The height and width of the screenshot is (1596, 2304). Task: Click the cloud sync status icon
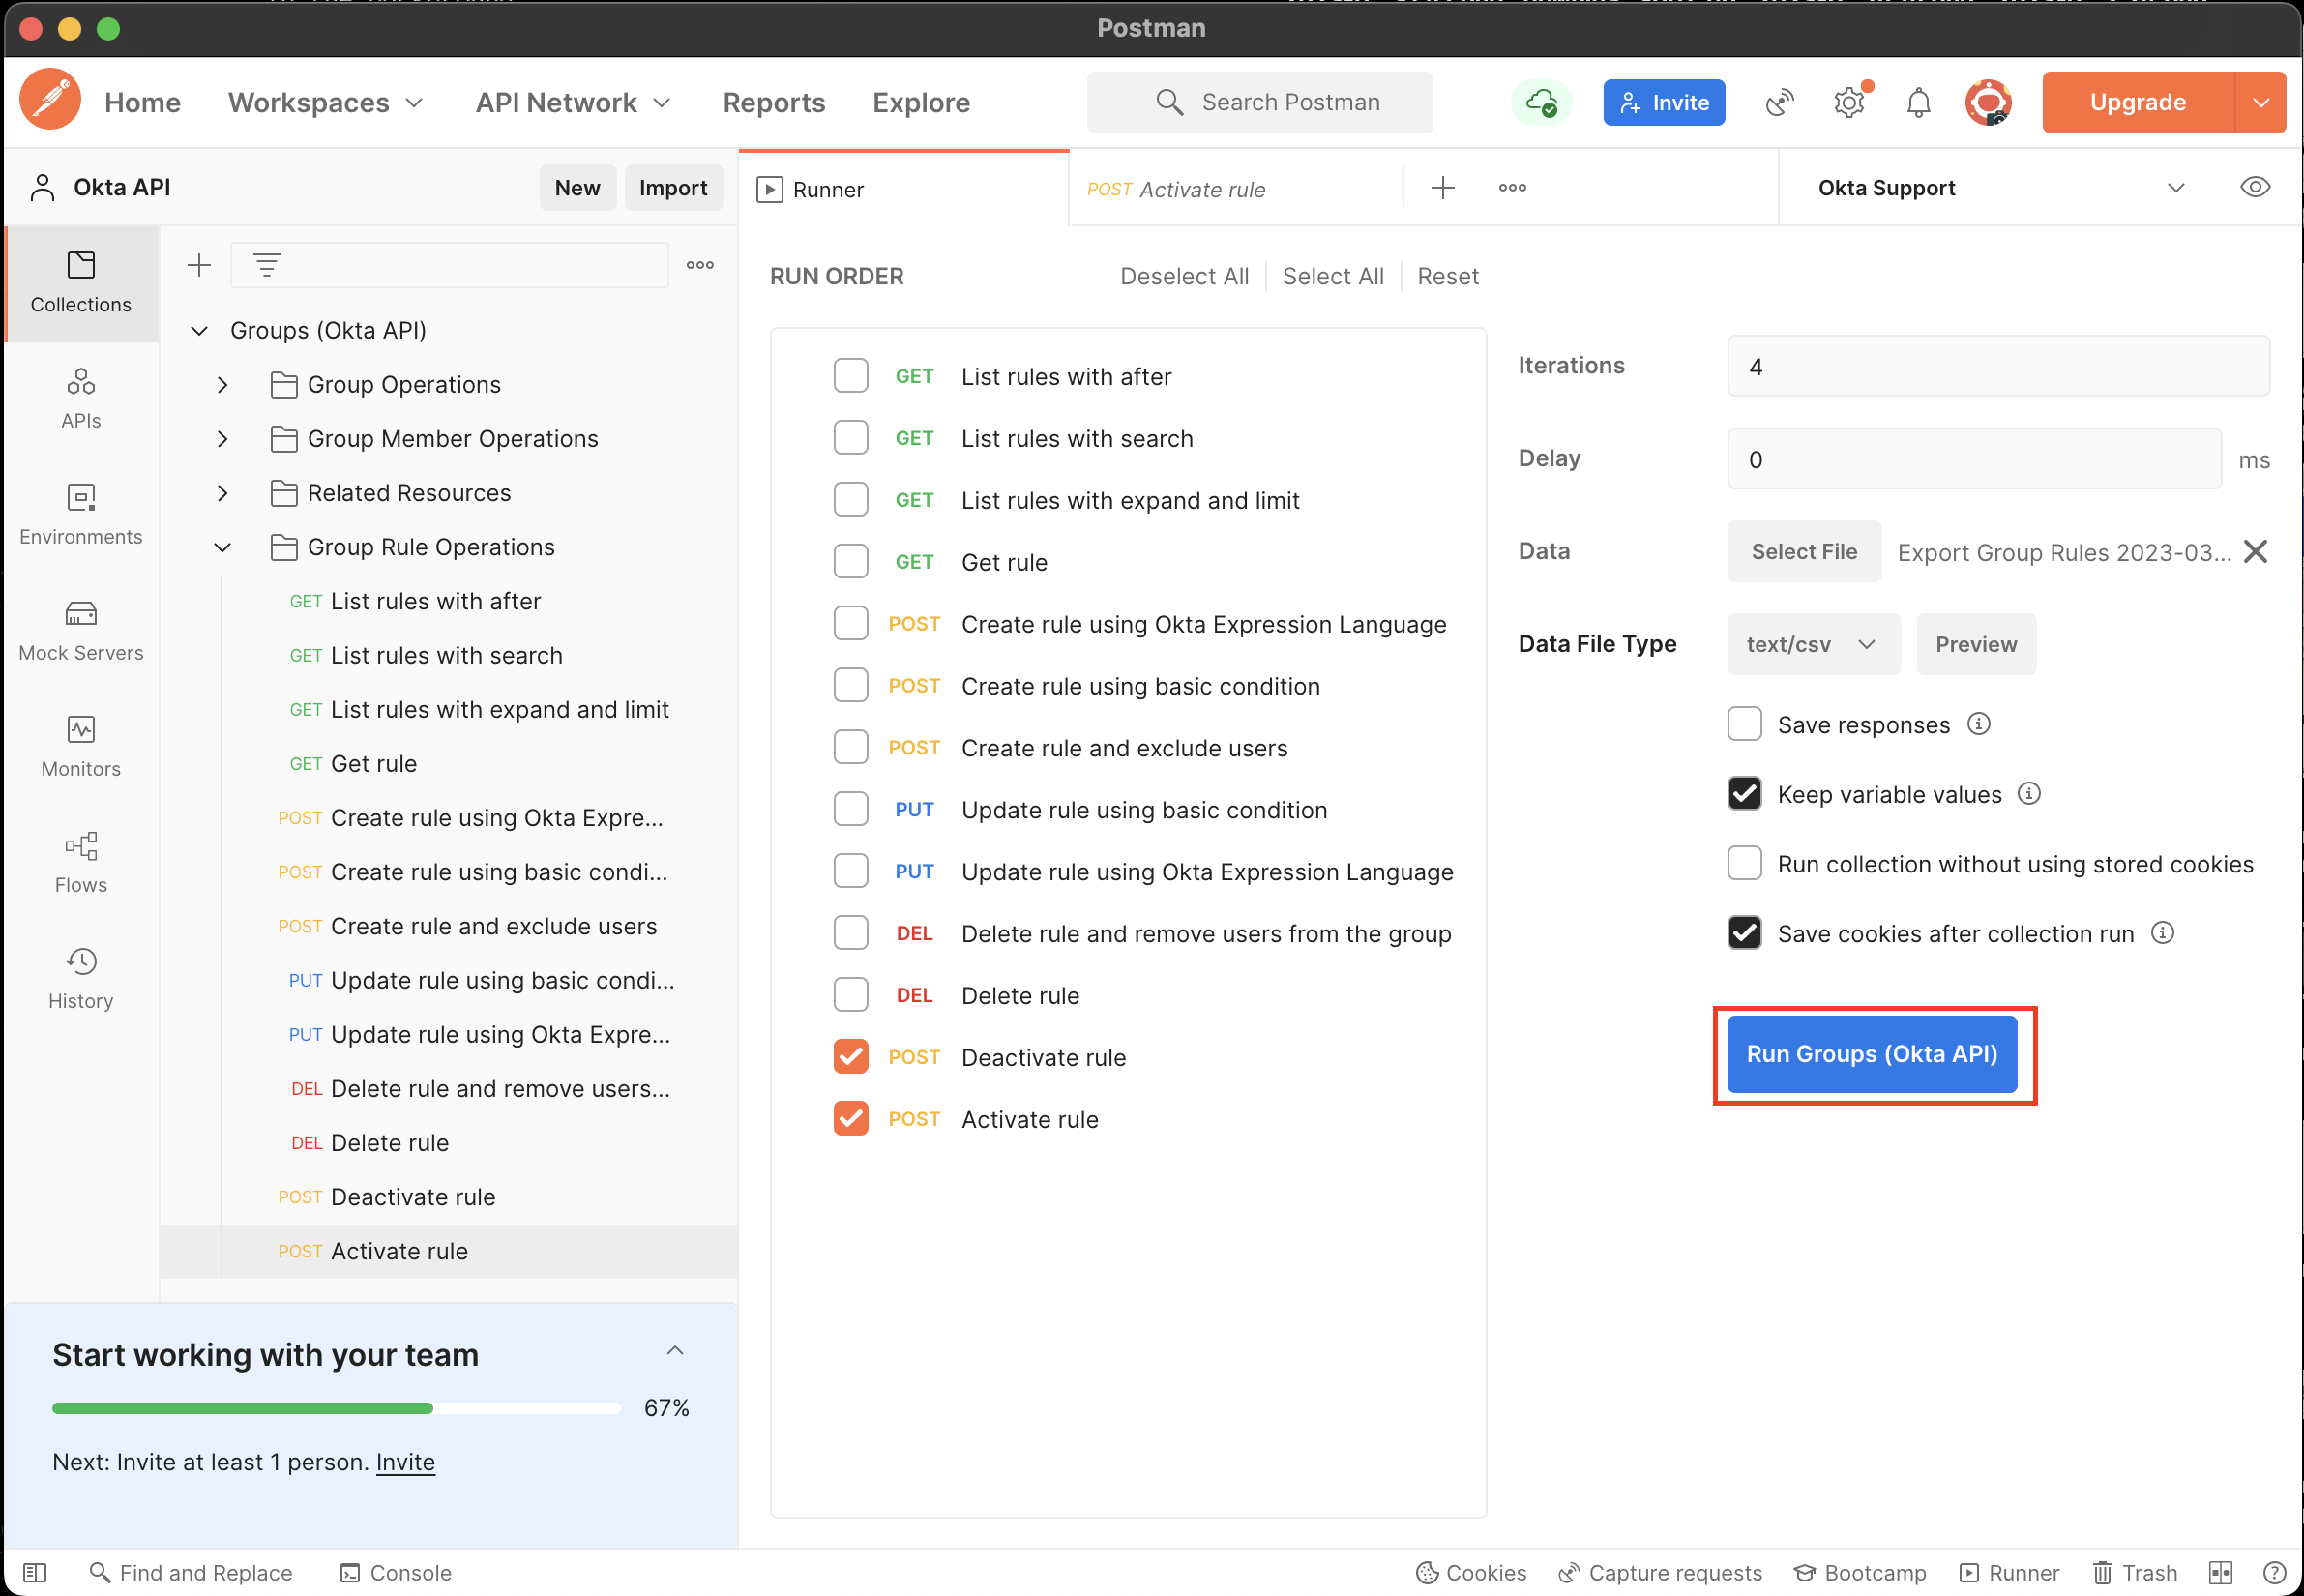coord(1541,102)
